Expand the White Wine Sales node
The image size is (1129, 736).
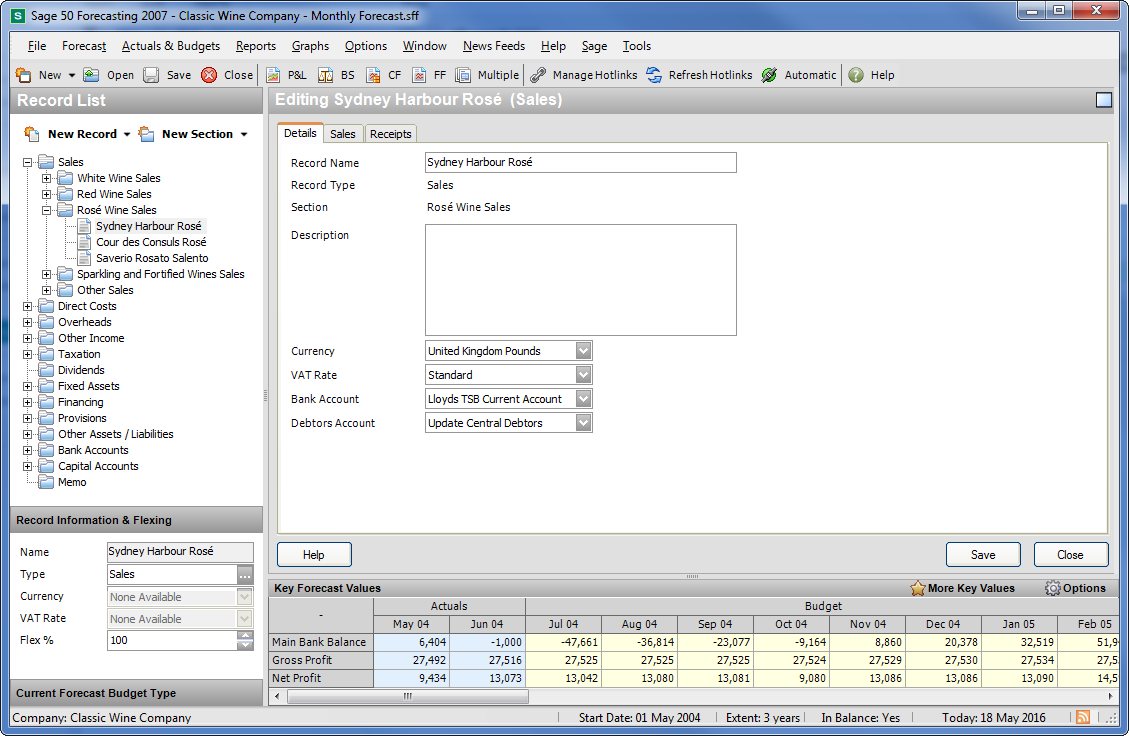[46, 178]
